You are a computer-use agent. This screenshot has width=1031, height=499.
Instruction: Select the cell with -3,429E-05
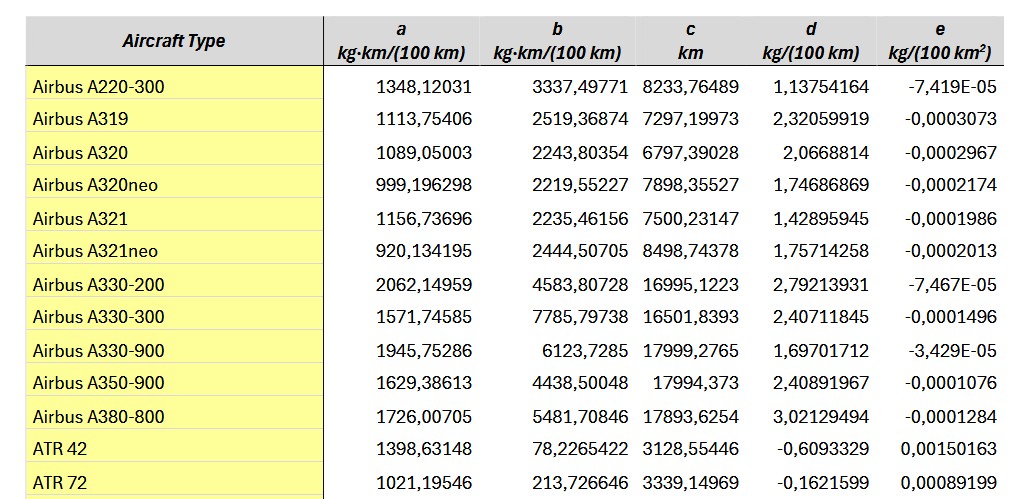[x=952, y=351]
